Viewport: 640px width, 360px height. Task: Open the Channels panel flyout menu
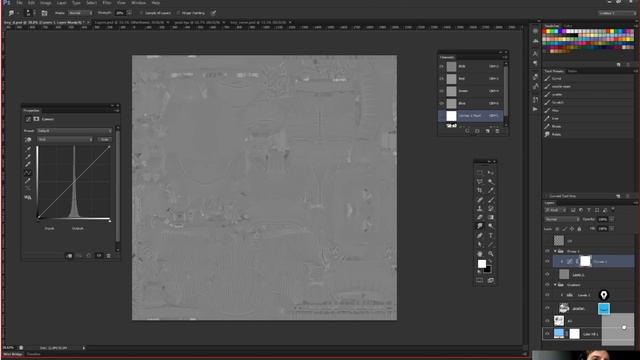[x=505, y=57]
